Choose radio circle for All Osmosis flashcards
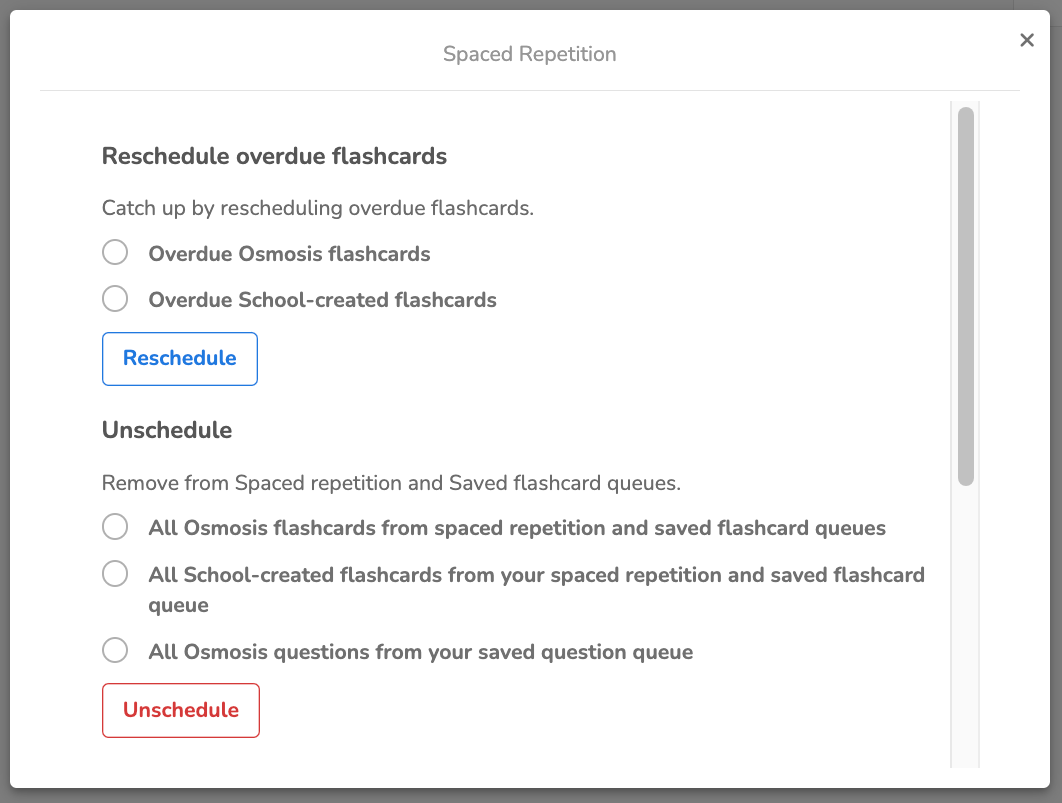The height and width of the screenshot is (803, 1062). [x=115, y=526]
